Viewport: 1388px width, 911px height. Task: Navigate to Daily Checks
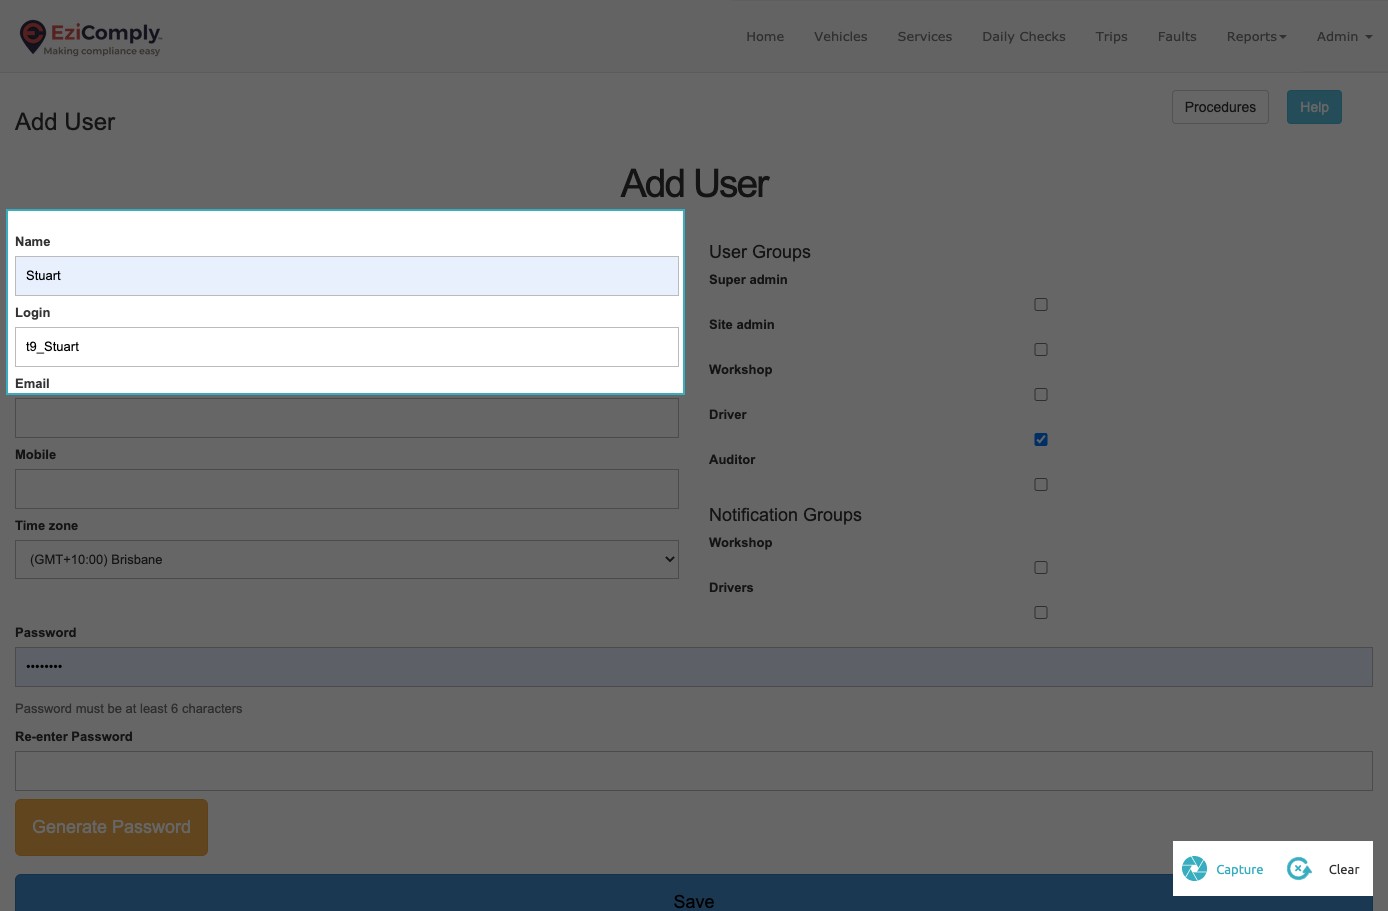point(1023,36)
